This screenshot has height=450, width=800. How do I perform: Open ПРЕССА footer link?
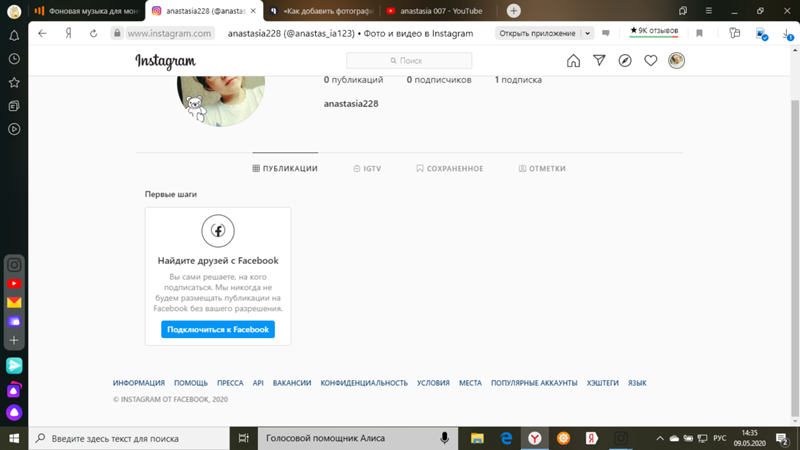(230, 383)
